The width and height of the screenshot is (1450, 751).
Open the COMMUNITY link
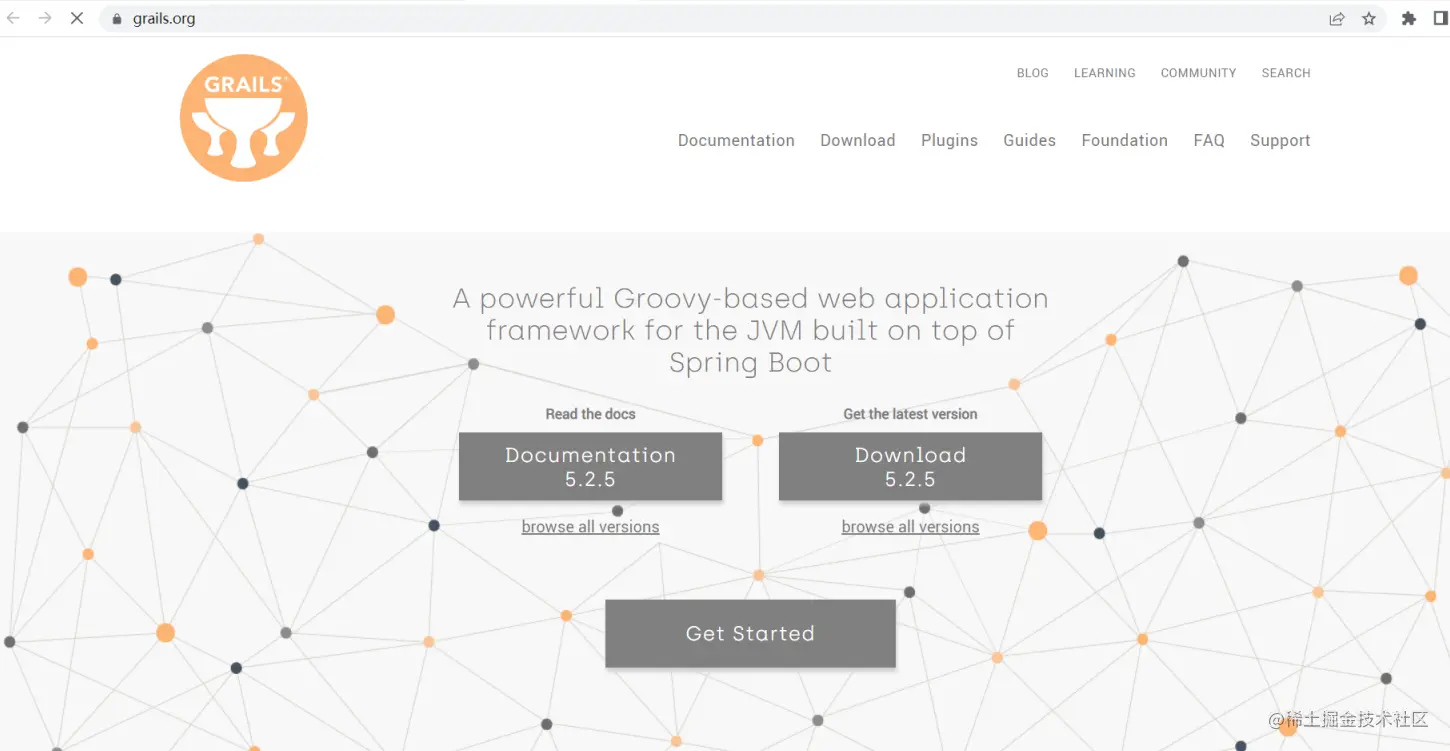[x=1198, y=73]
